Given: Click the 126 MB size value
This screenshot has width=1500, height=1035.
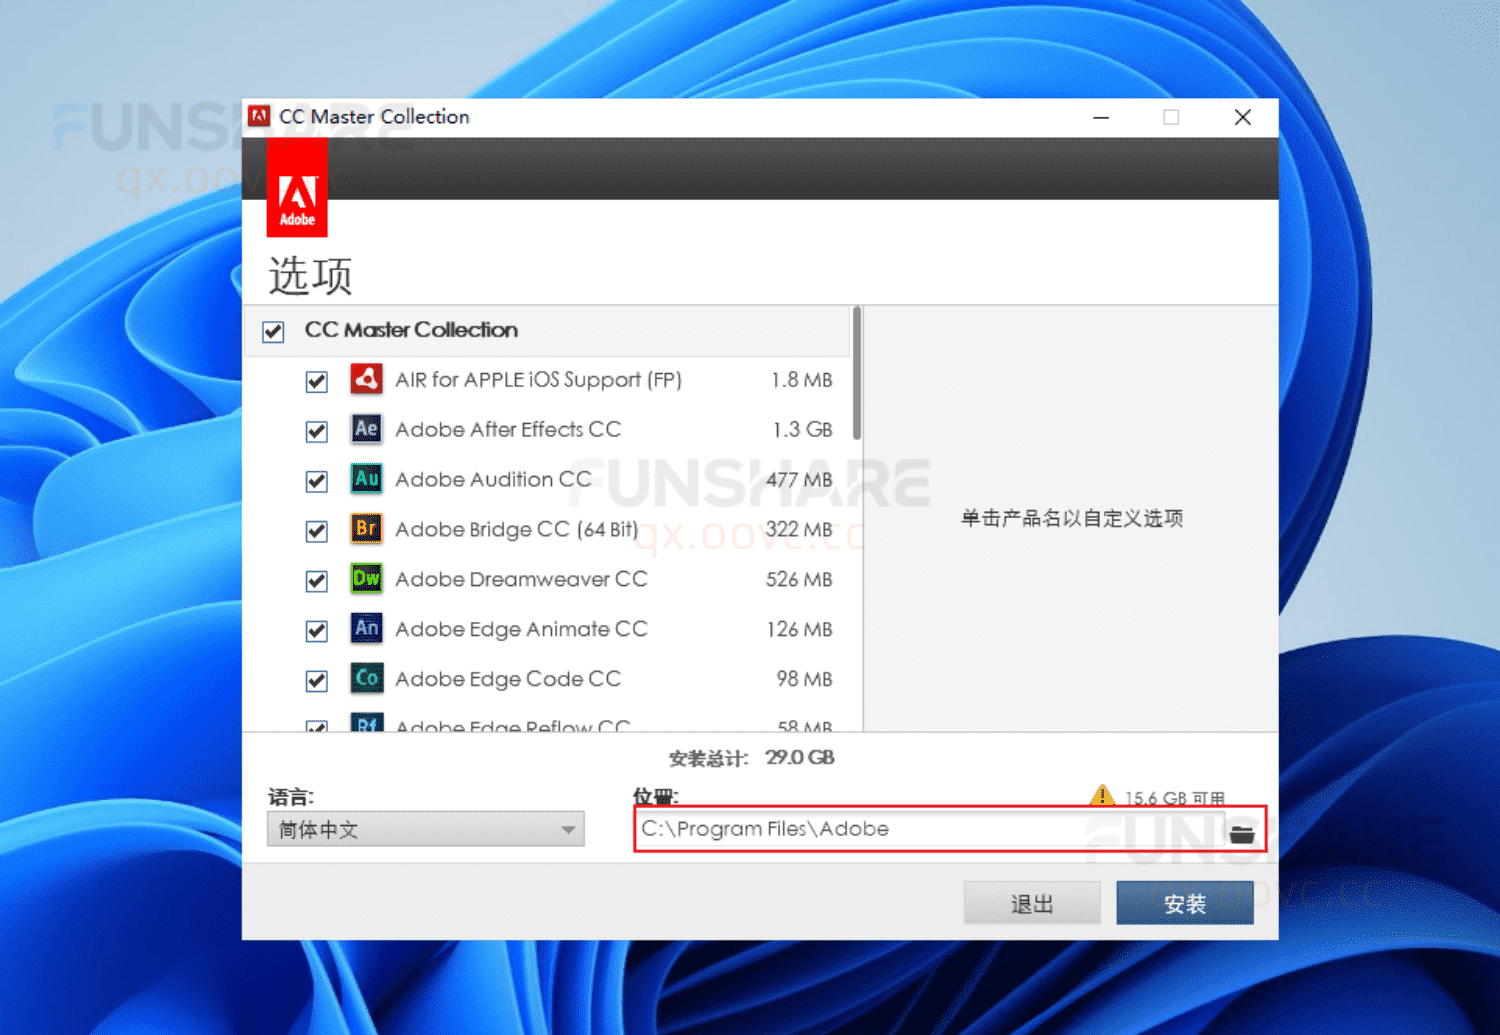Looking at the screenshot, I should (800, 629).
